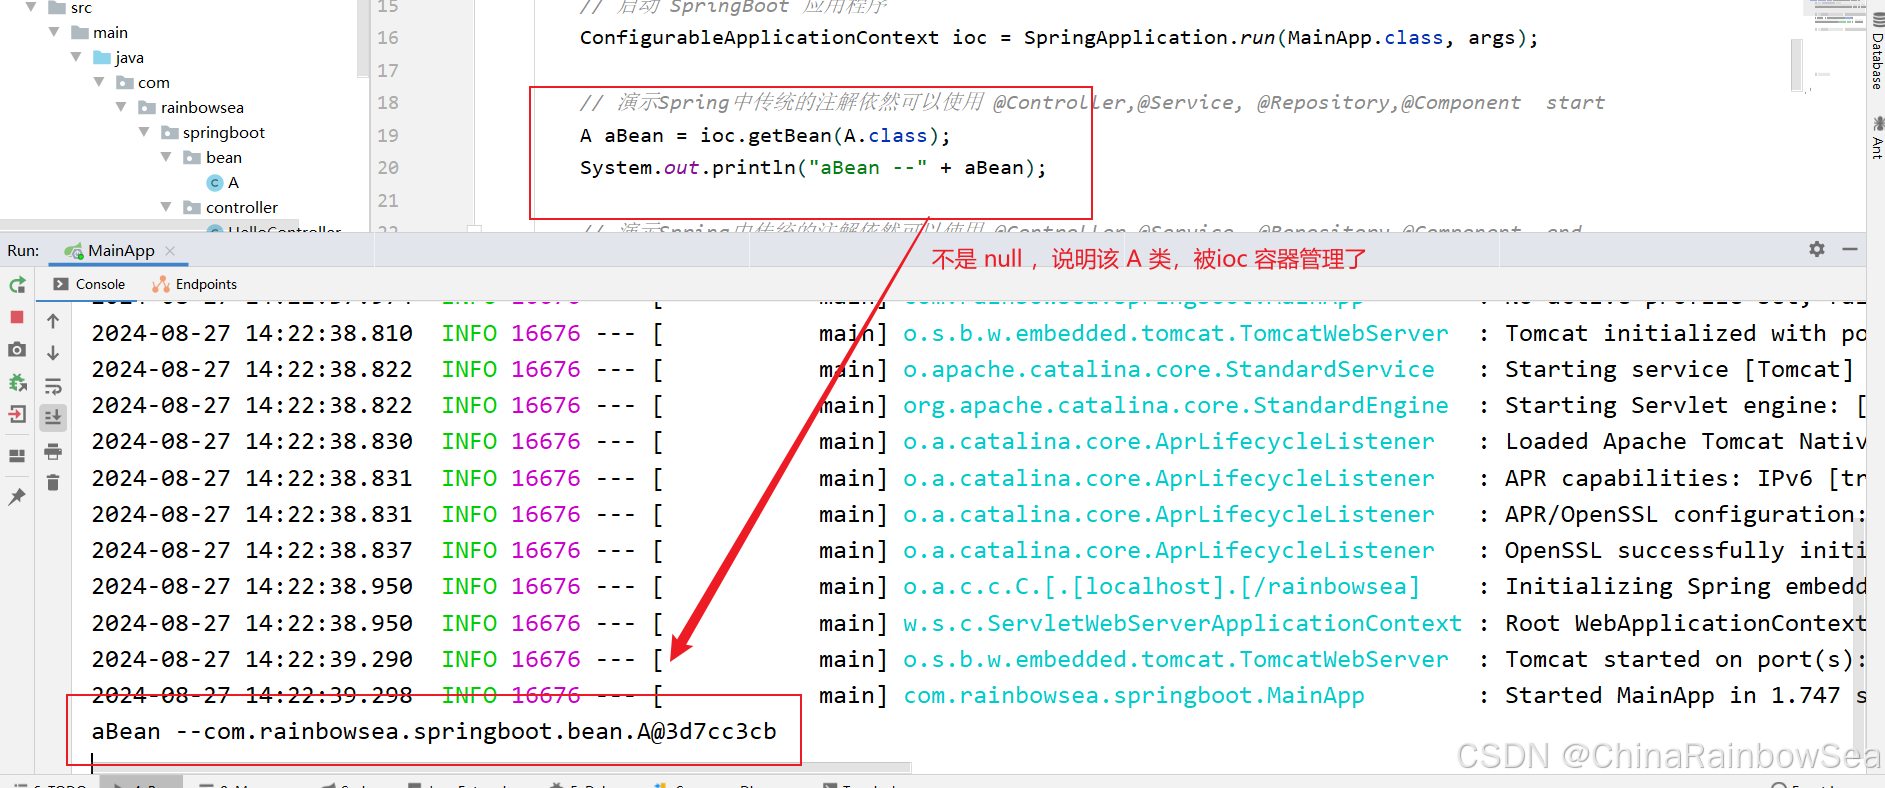The image size is (1885, 788).
Task: Close the MainApp run tab
Action: click(170, 251)
